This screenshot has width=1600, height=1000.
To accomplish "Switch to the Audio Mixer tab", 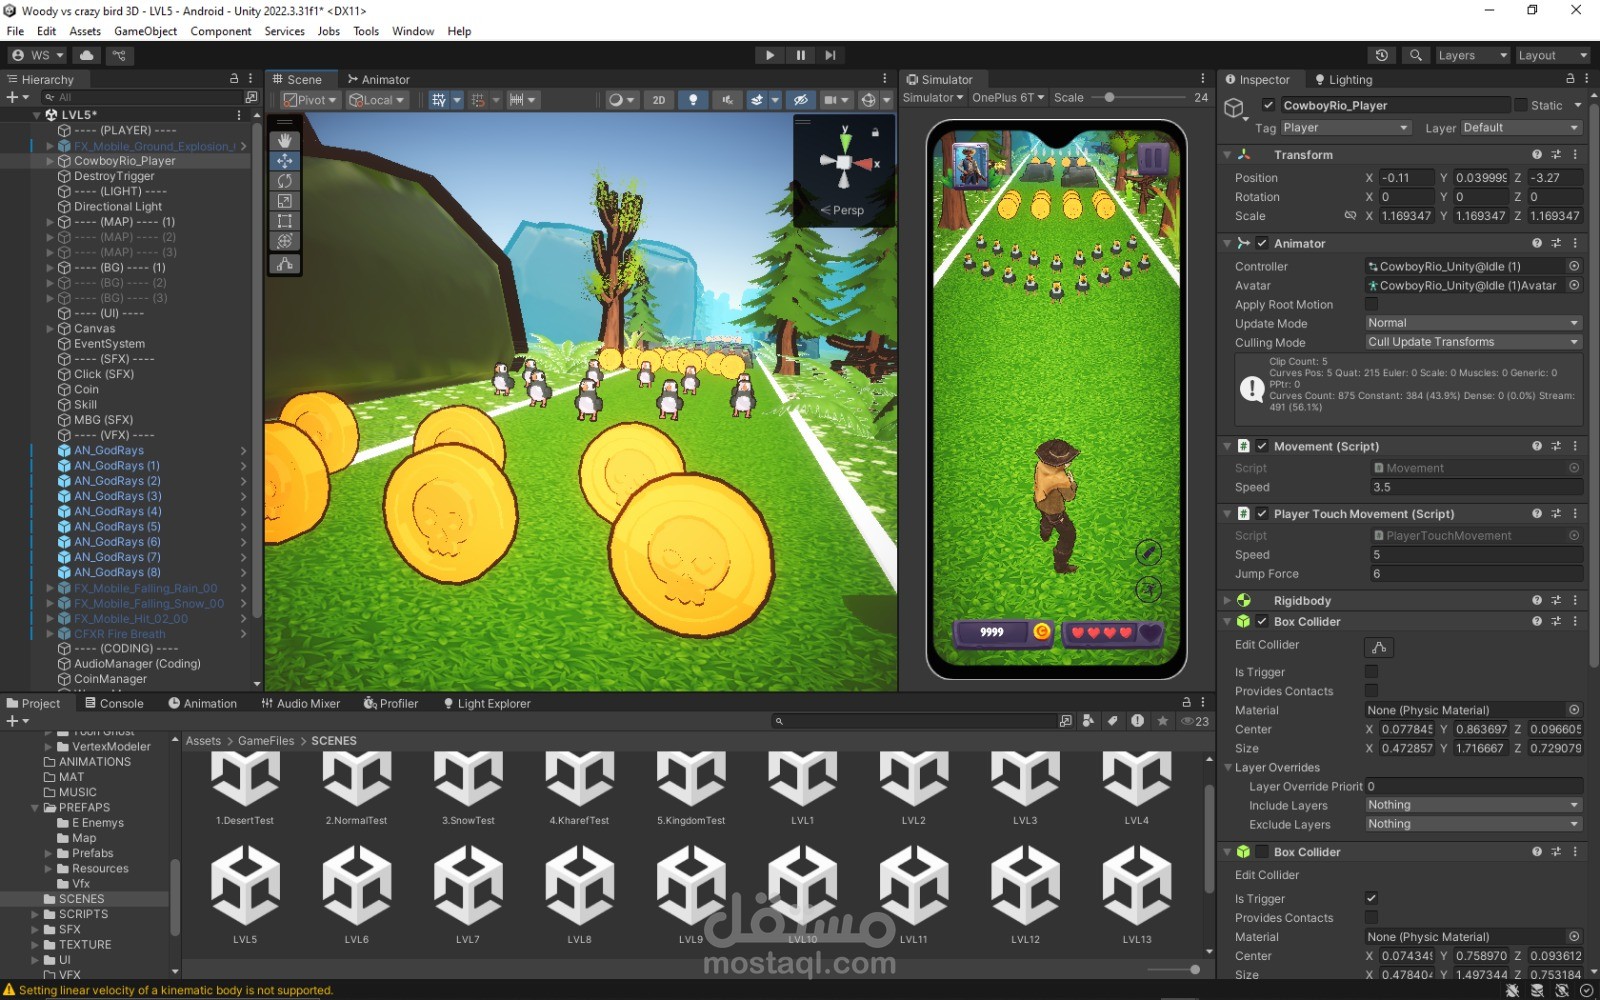I will pos(301,703).
